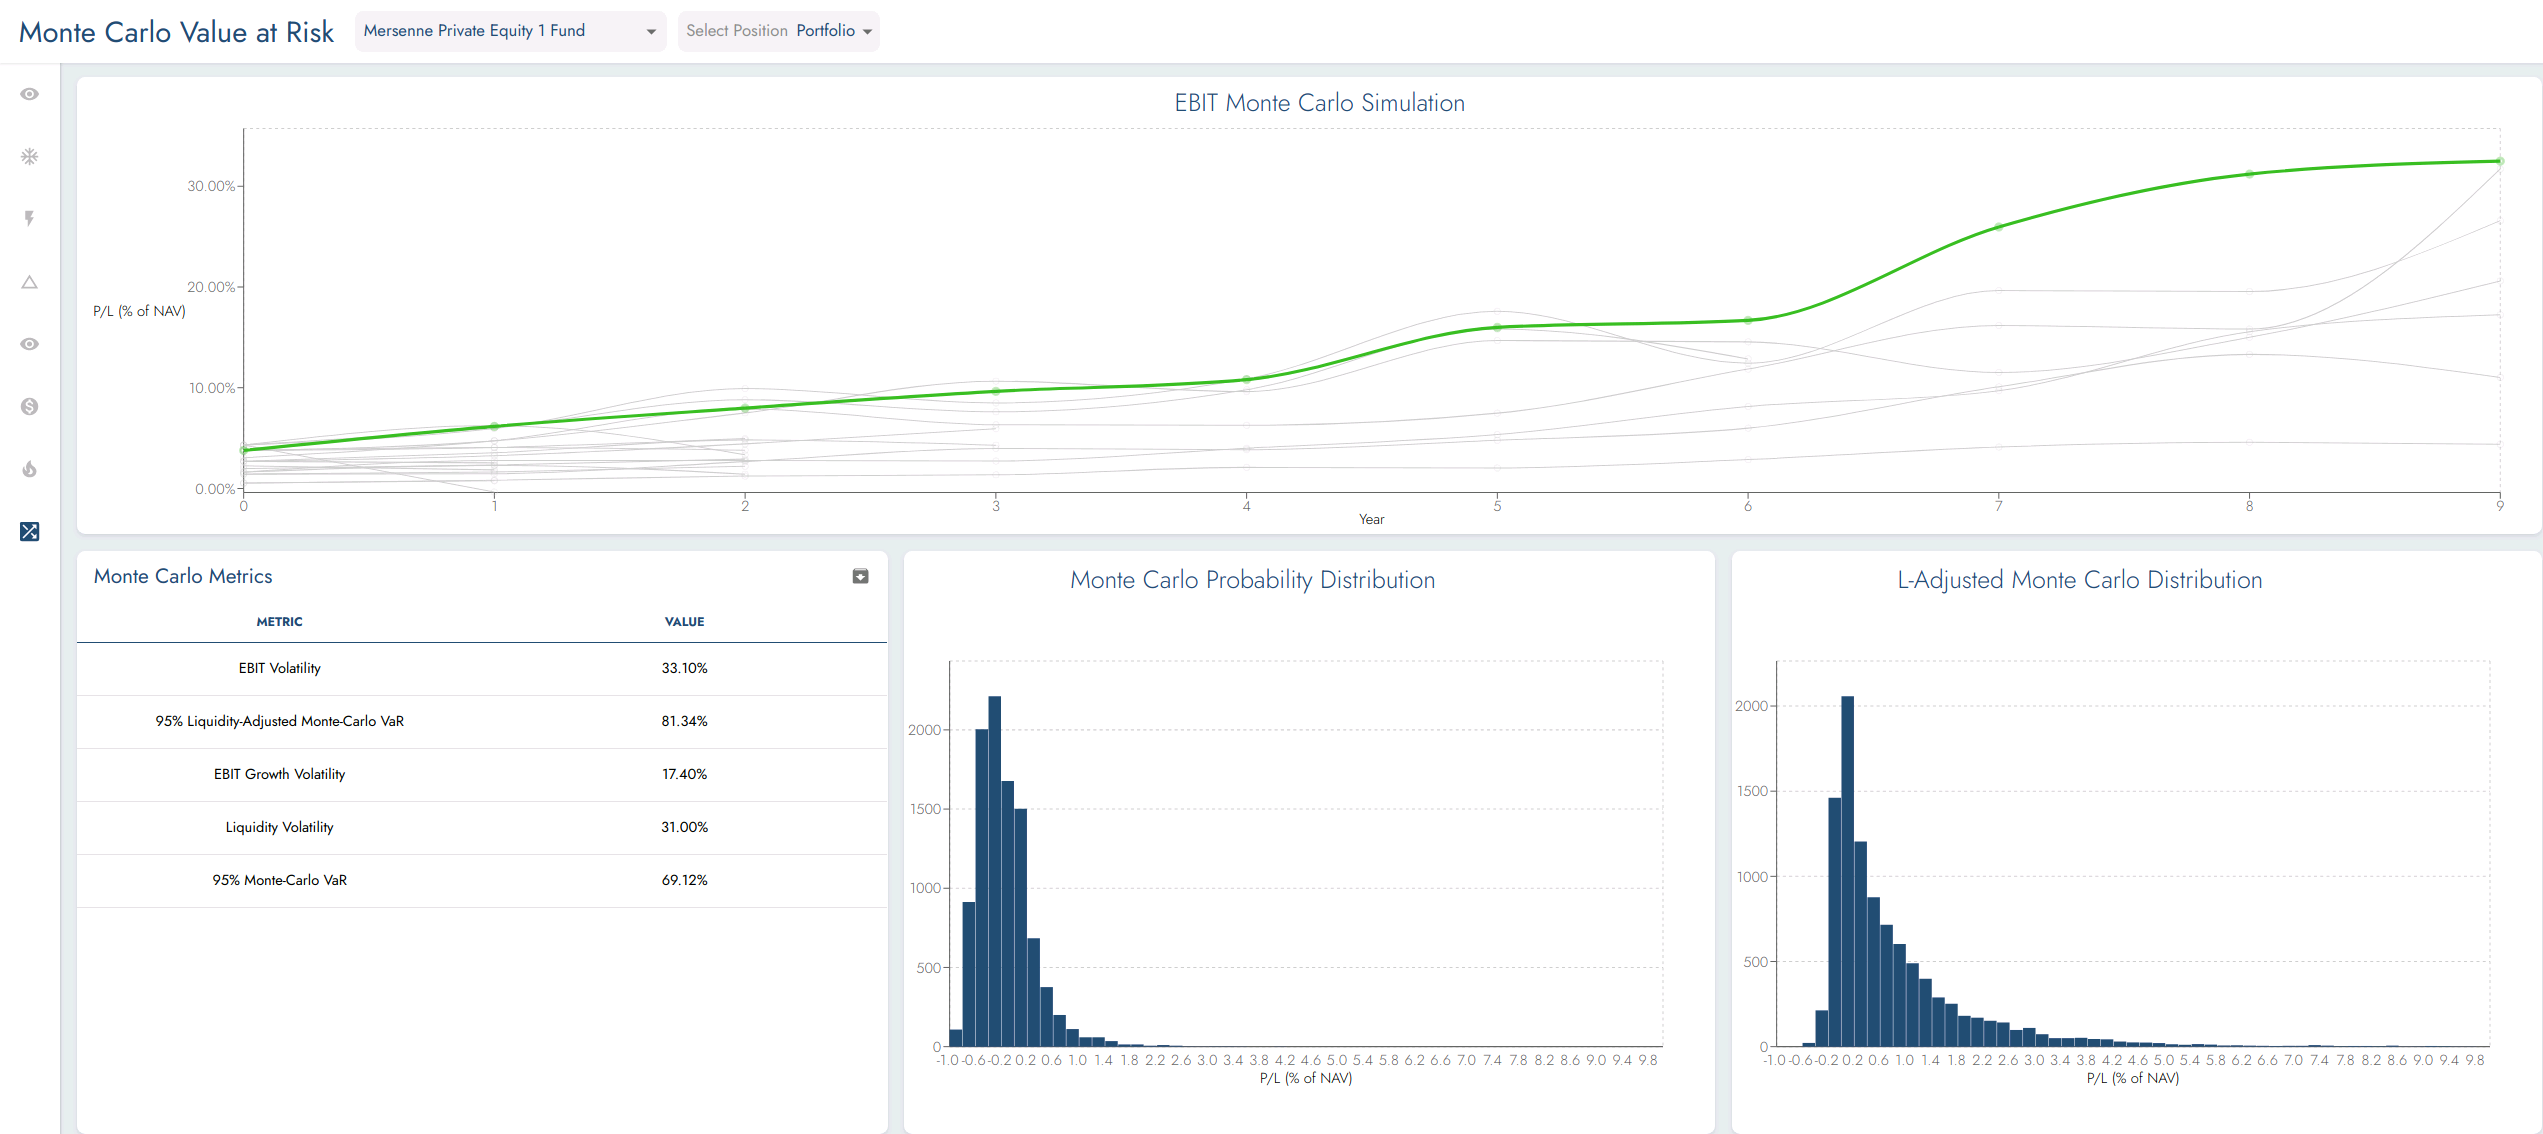Click the Monte Carlo Value at Risk title
The image size is (2543, 1134).
click(x=176, y=32)
